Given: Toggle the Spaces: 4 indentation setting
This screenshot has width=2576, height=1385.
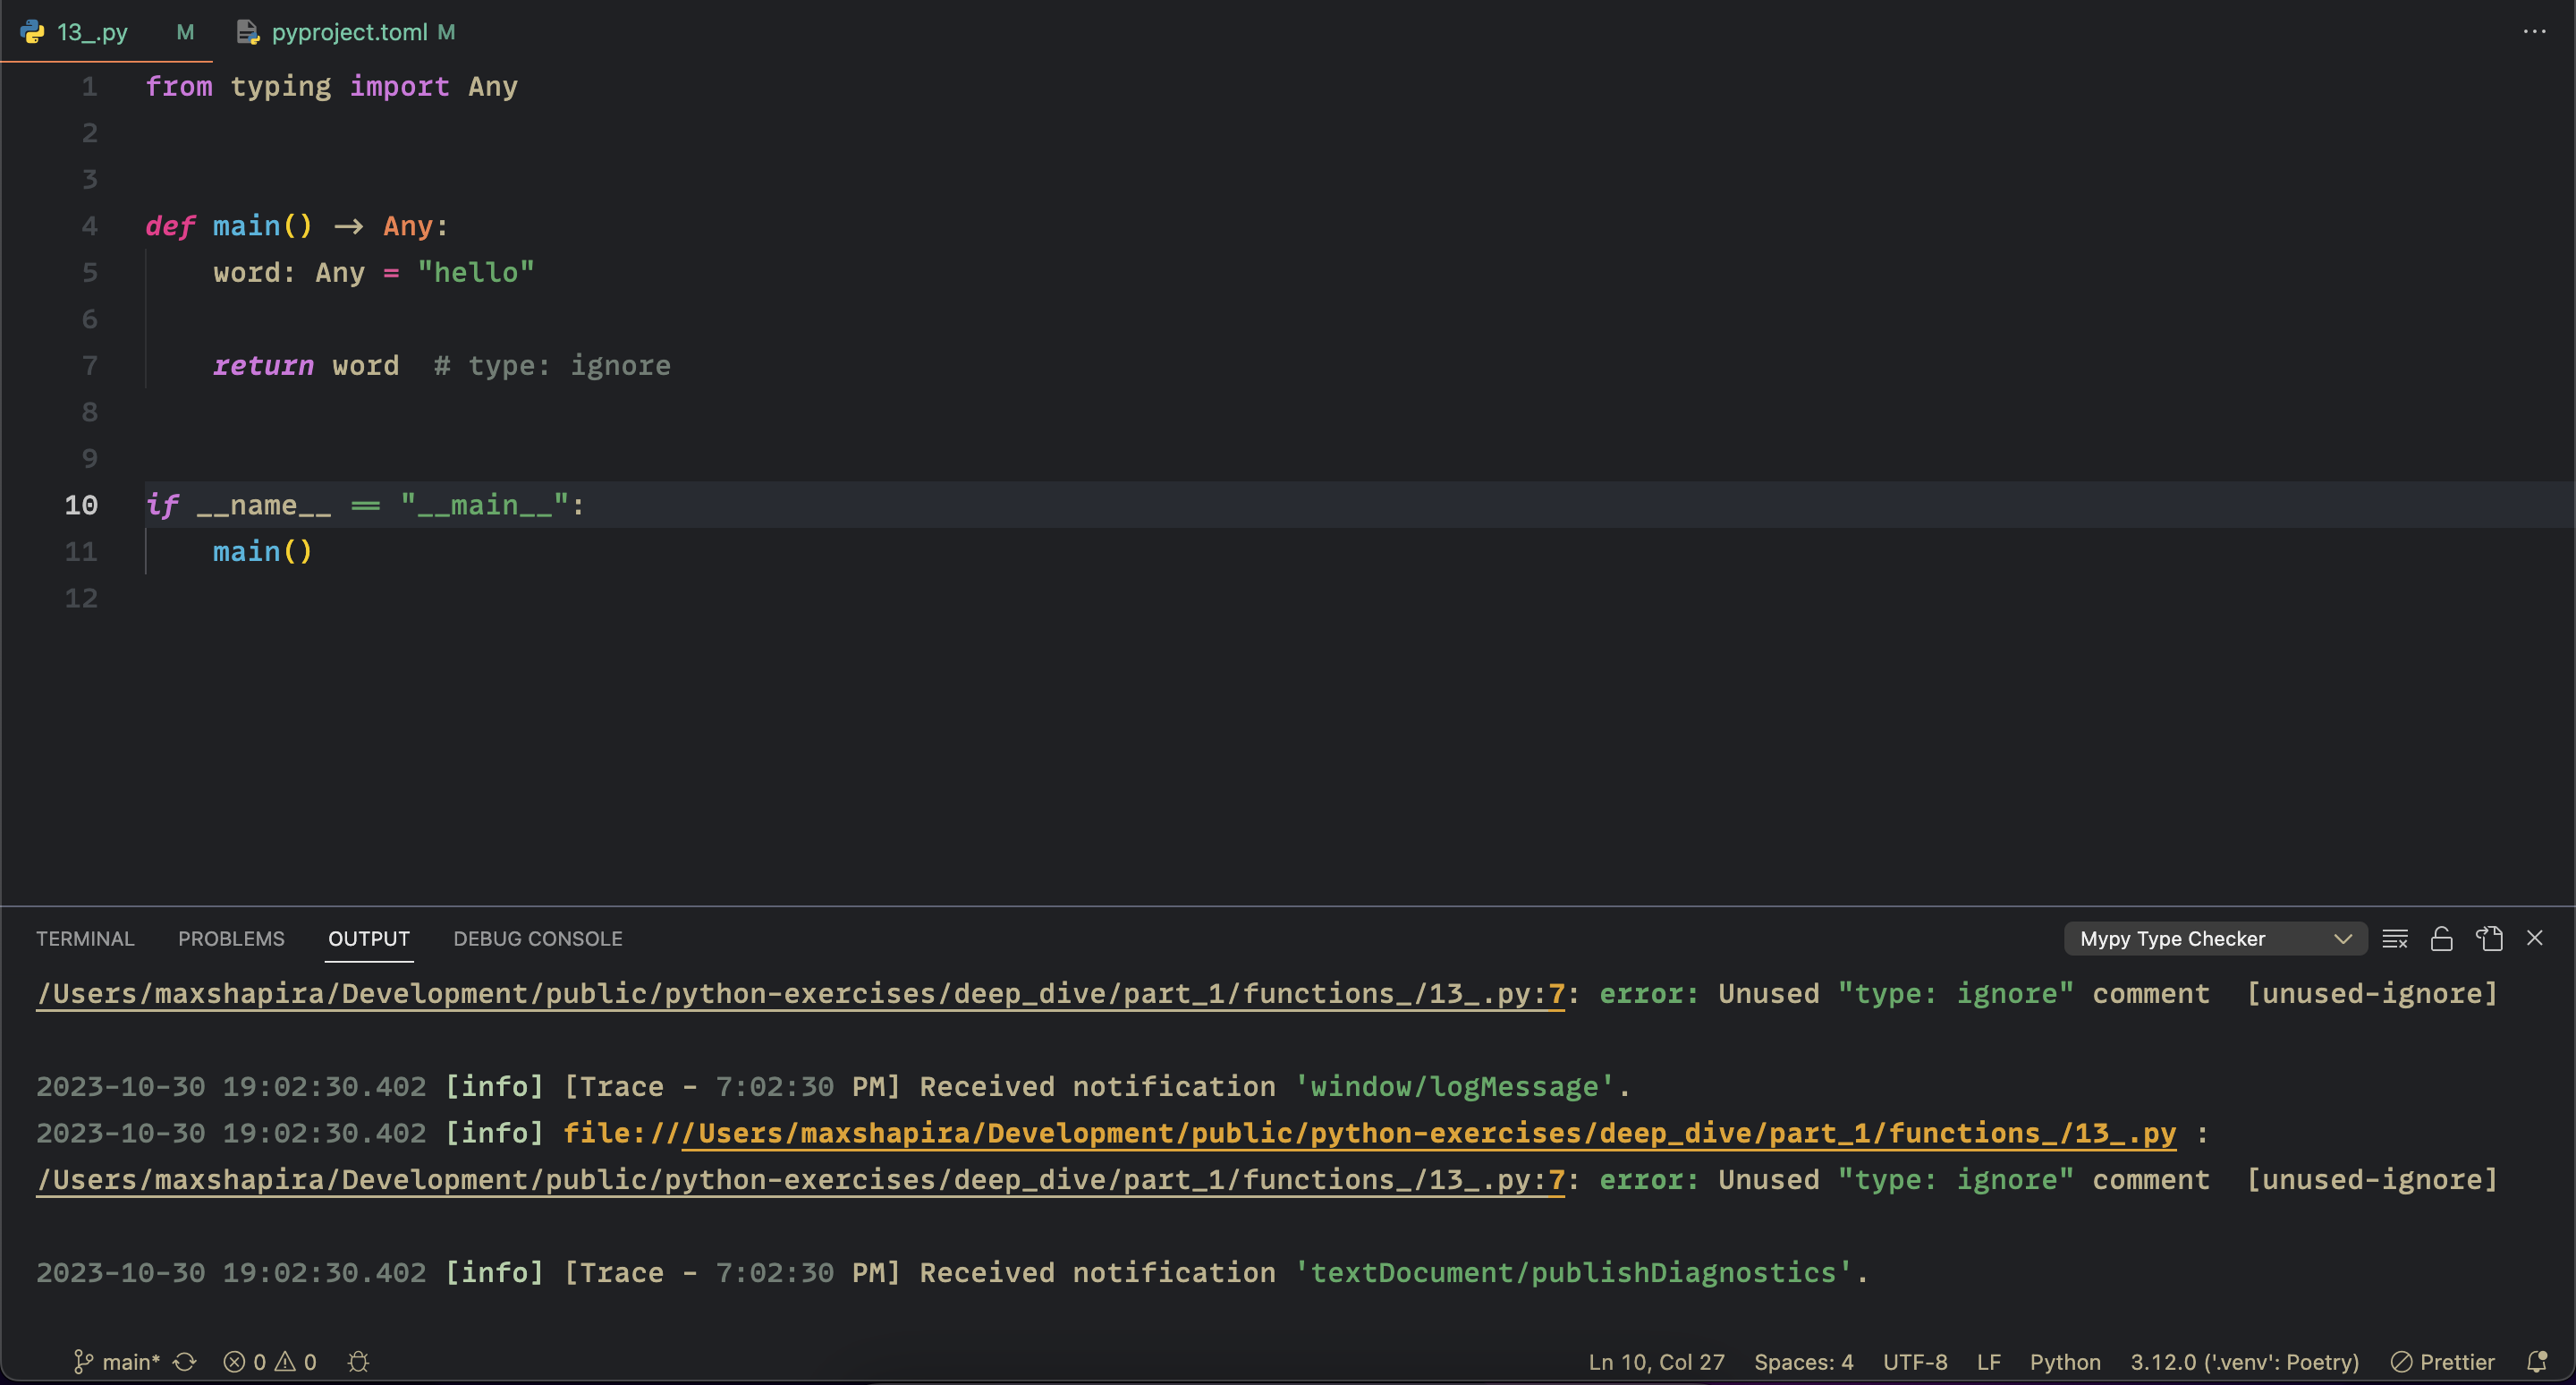Looking at the screenshot, I should pos(1803,1361).
